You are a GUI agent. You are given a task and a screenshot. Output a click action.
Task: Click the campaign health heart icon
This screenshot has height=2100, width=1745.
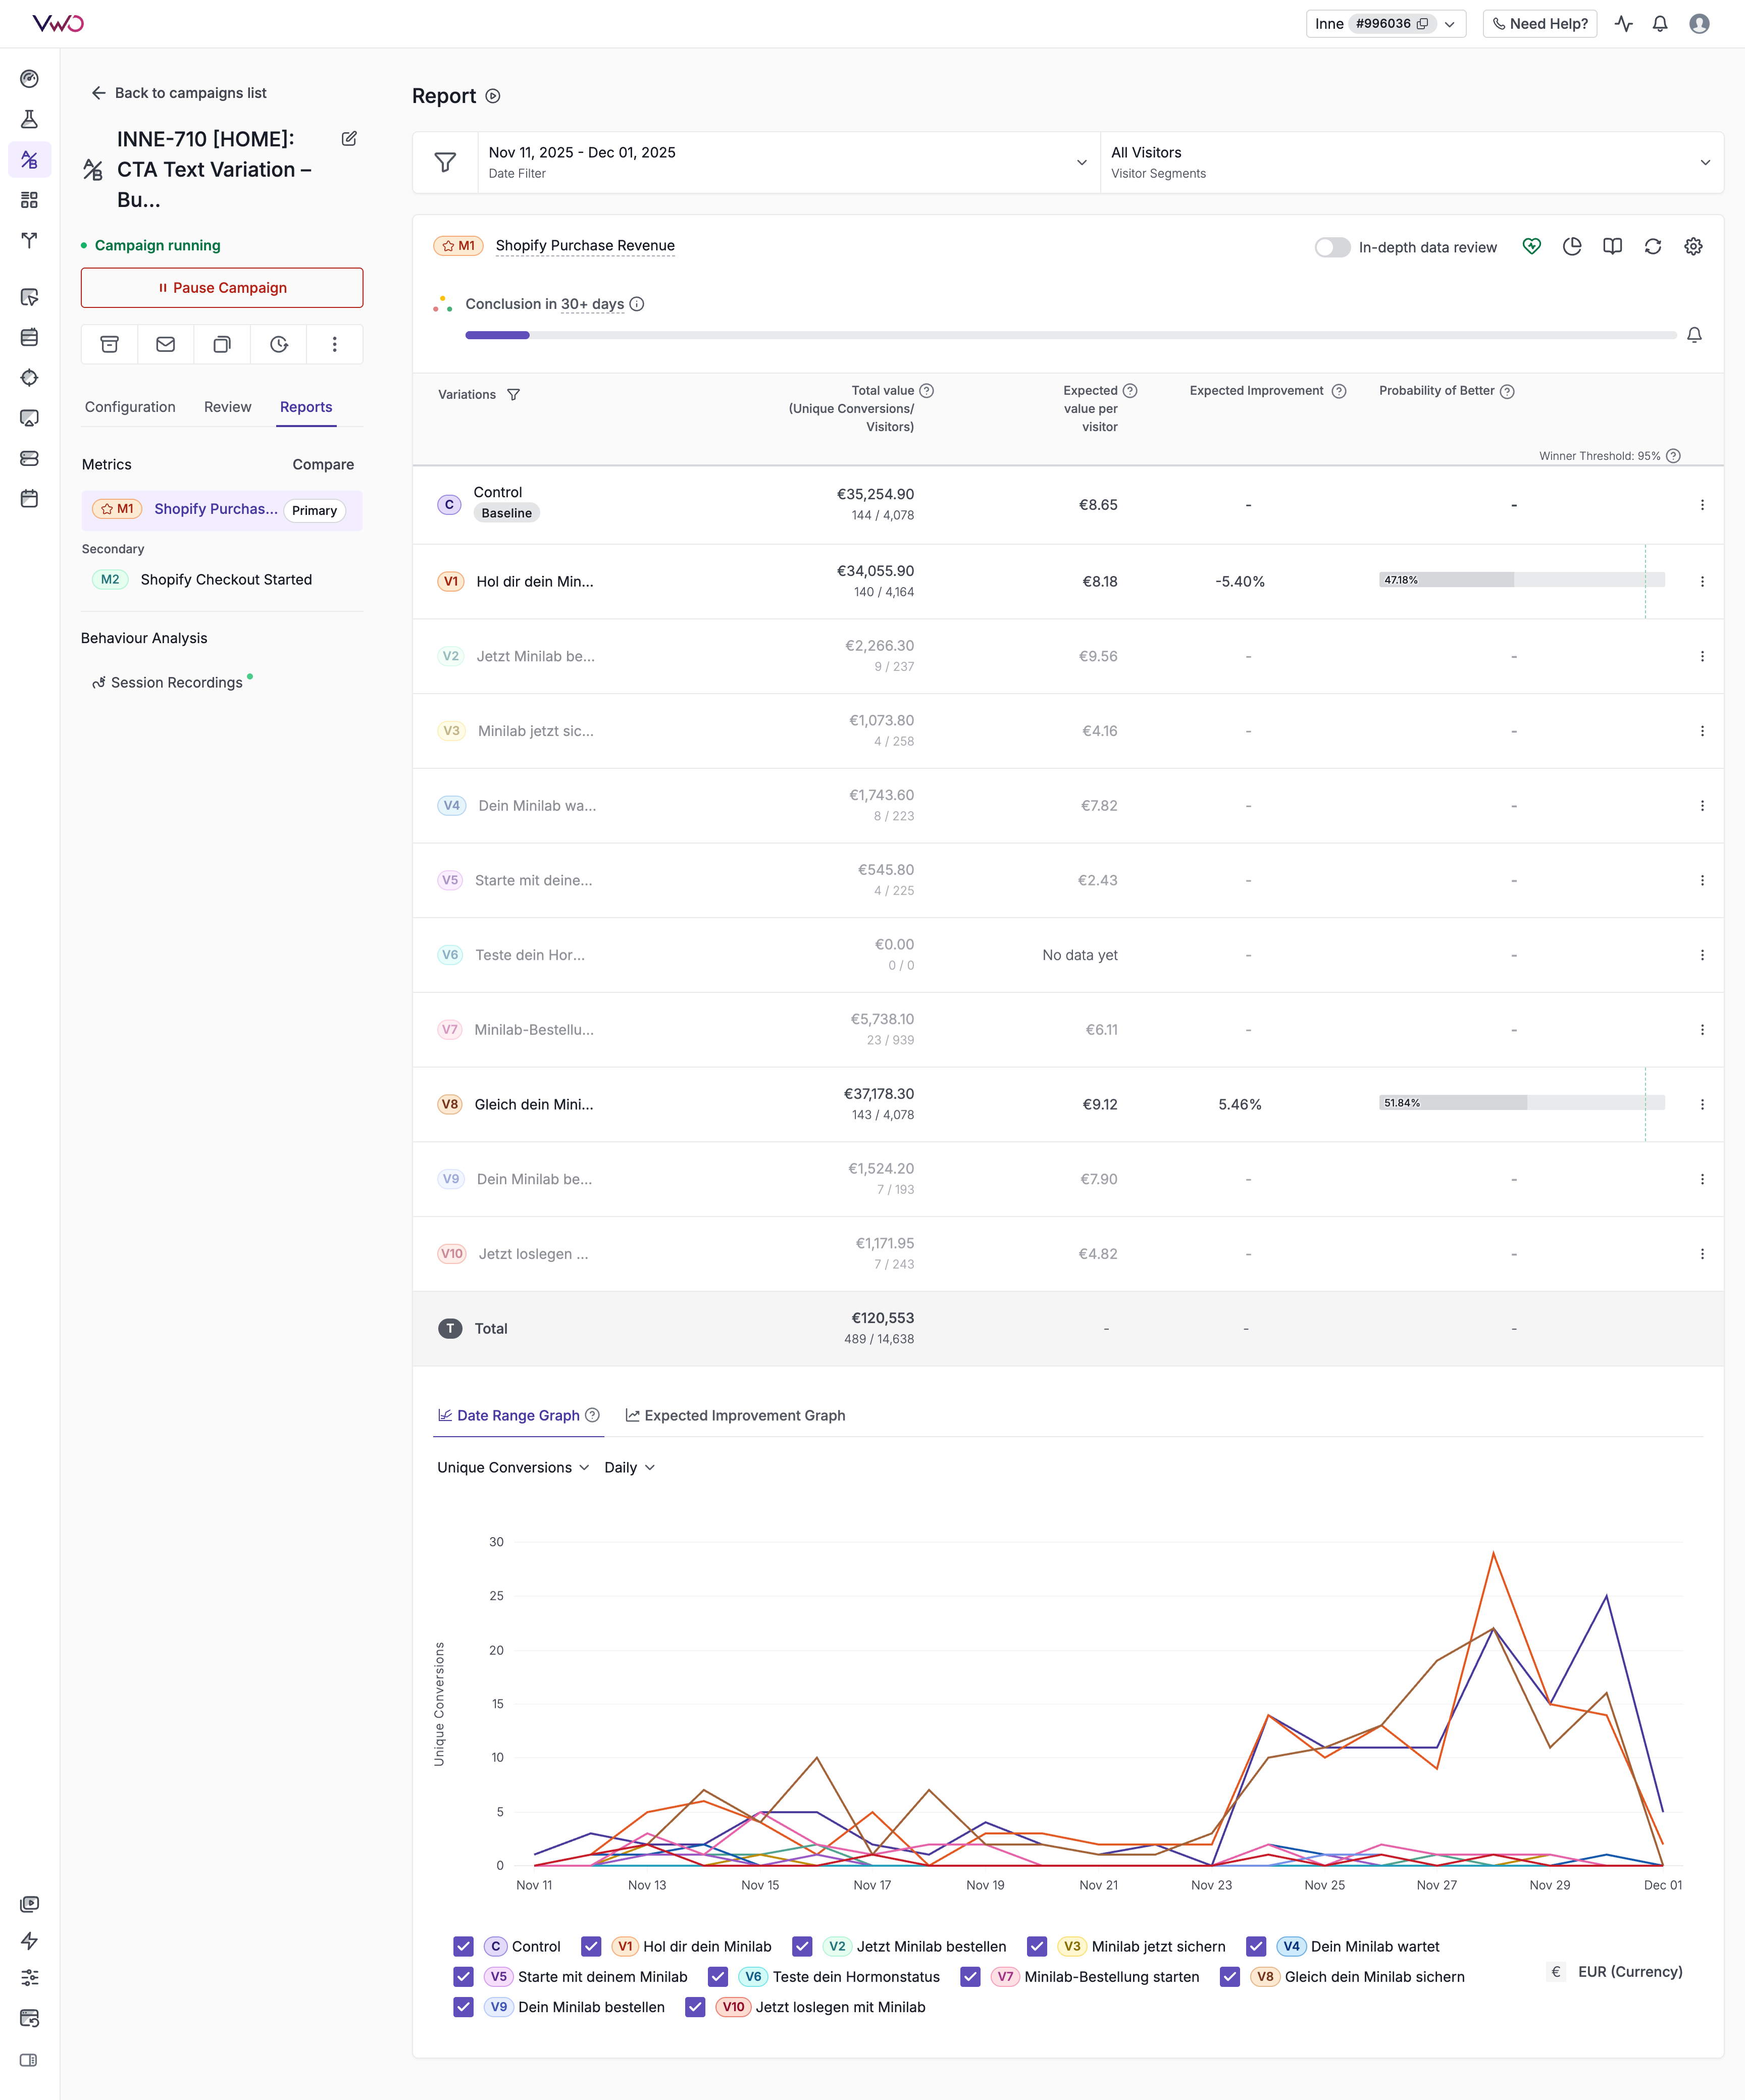pyautogui.click(x=1531, y=246)
